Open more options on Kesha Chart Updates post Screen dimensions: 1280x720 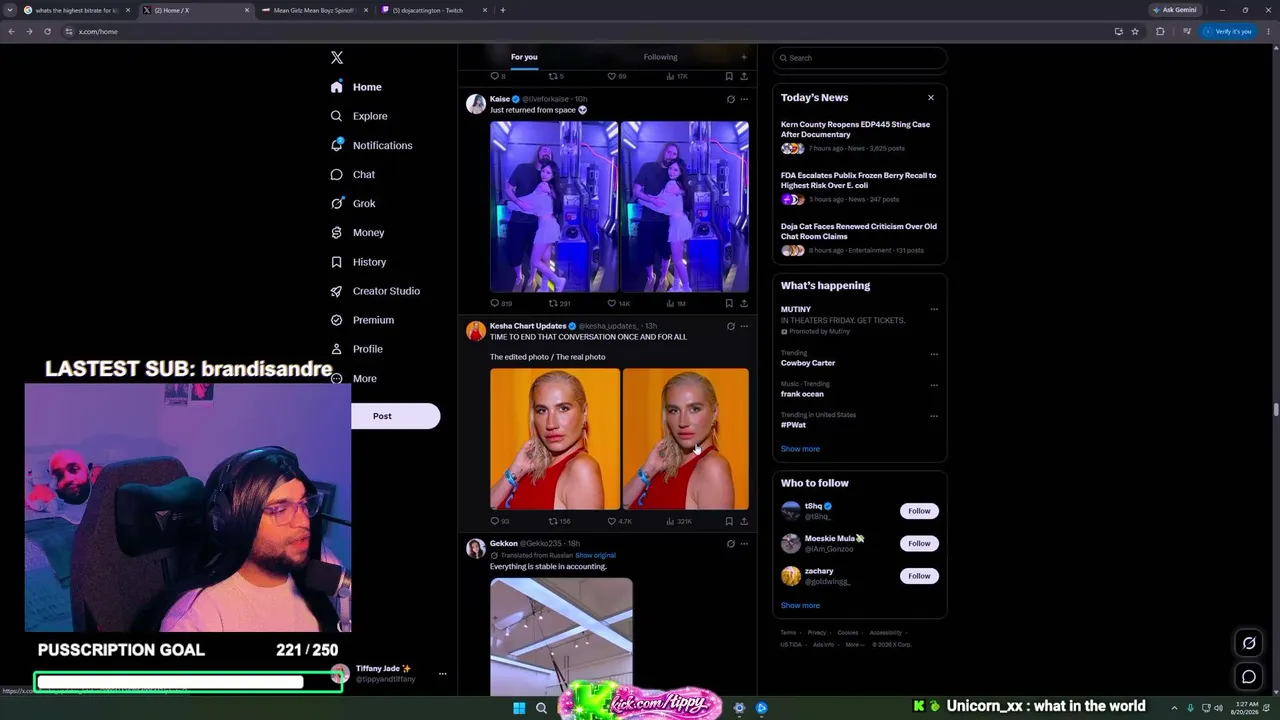pos(744,326)
